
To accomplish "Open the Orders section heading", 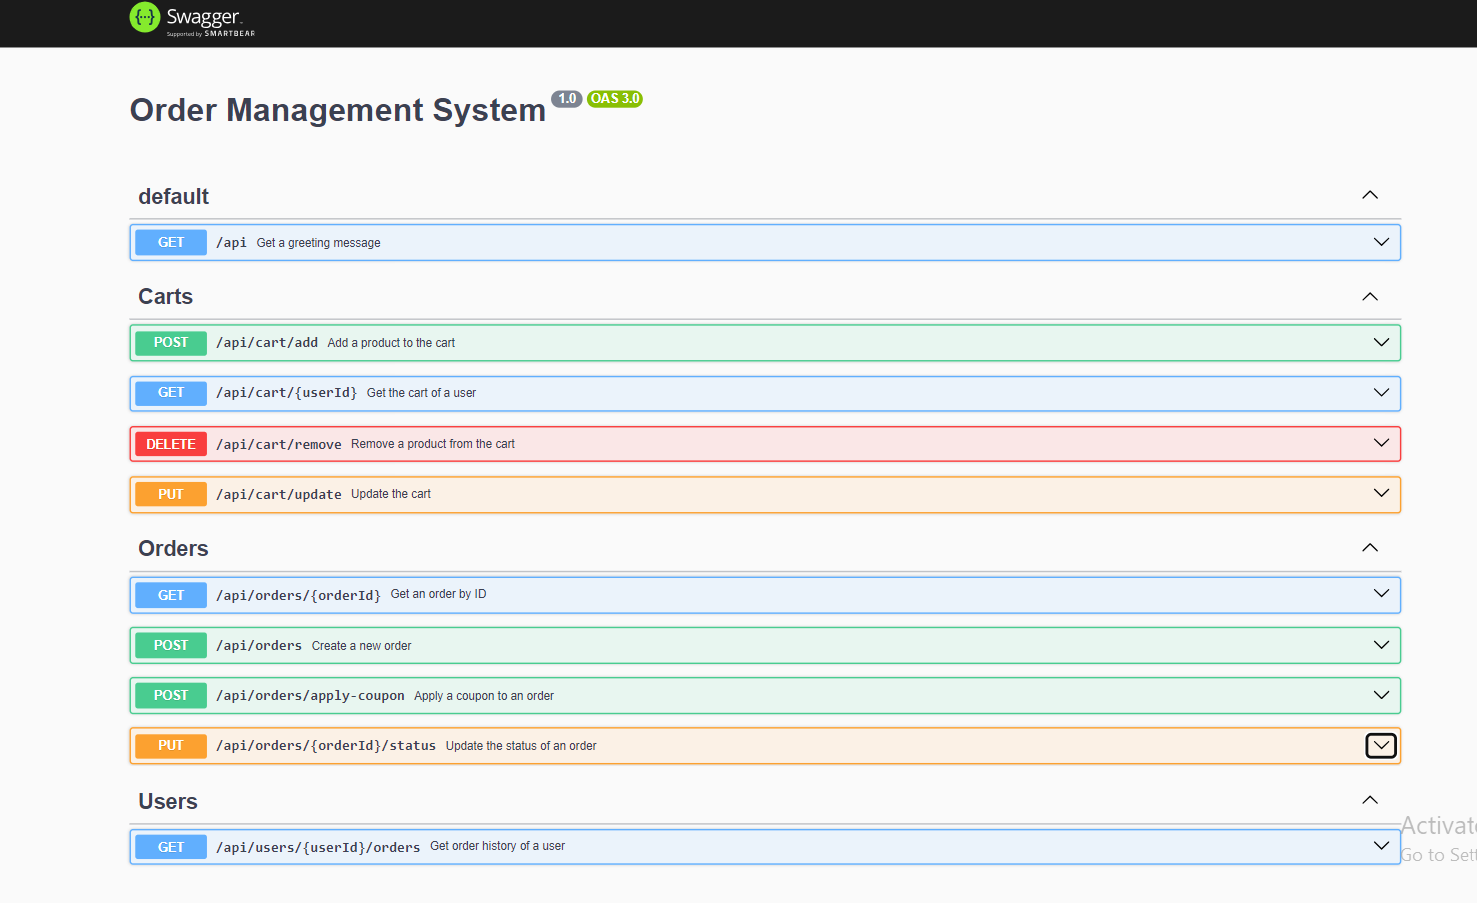I will pos(174,549).
